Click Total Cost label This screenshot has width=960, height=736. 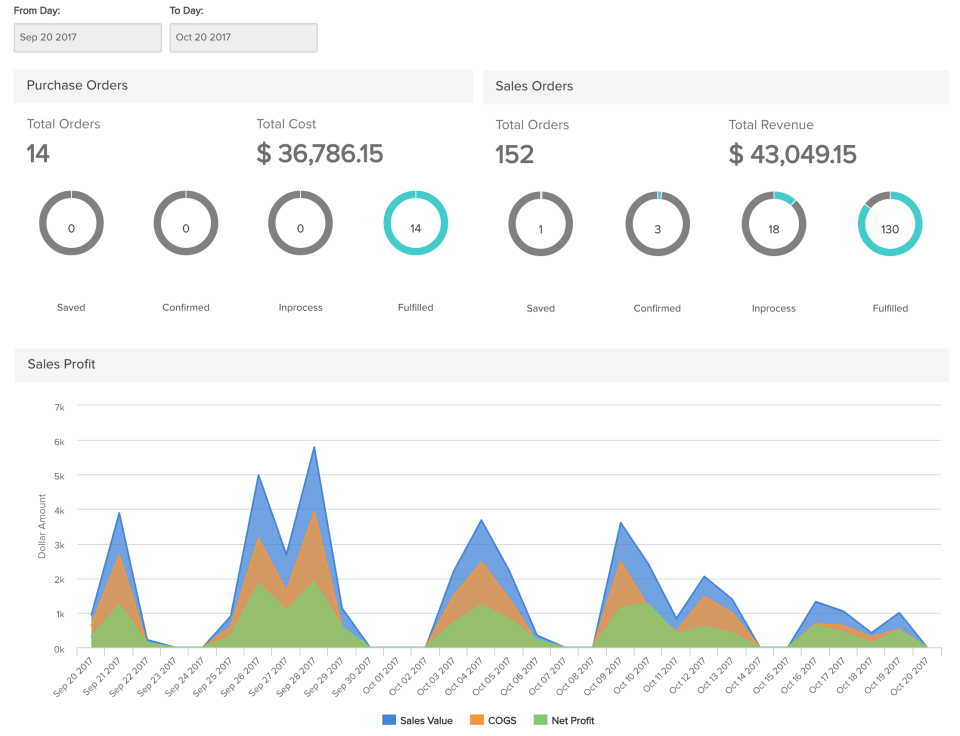coord(286,124)
